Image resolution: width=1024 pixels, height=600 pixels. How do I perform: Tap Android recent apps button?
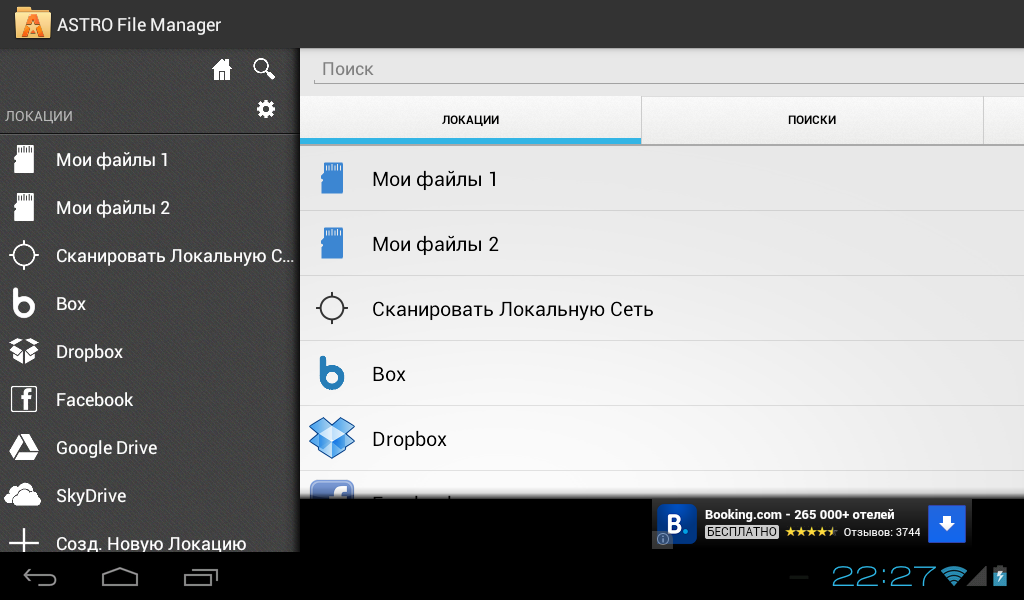pos(200,577)
